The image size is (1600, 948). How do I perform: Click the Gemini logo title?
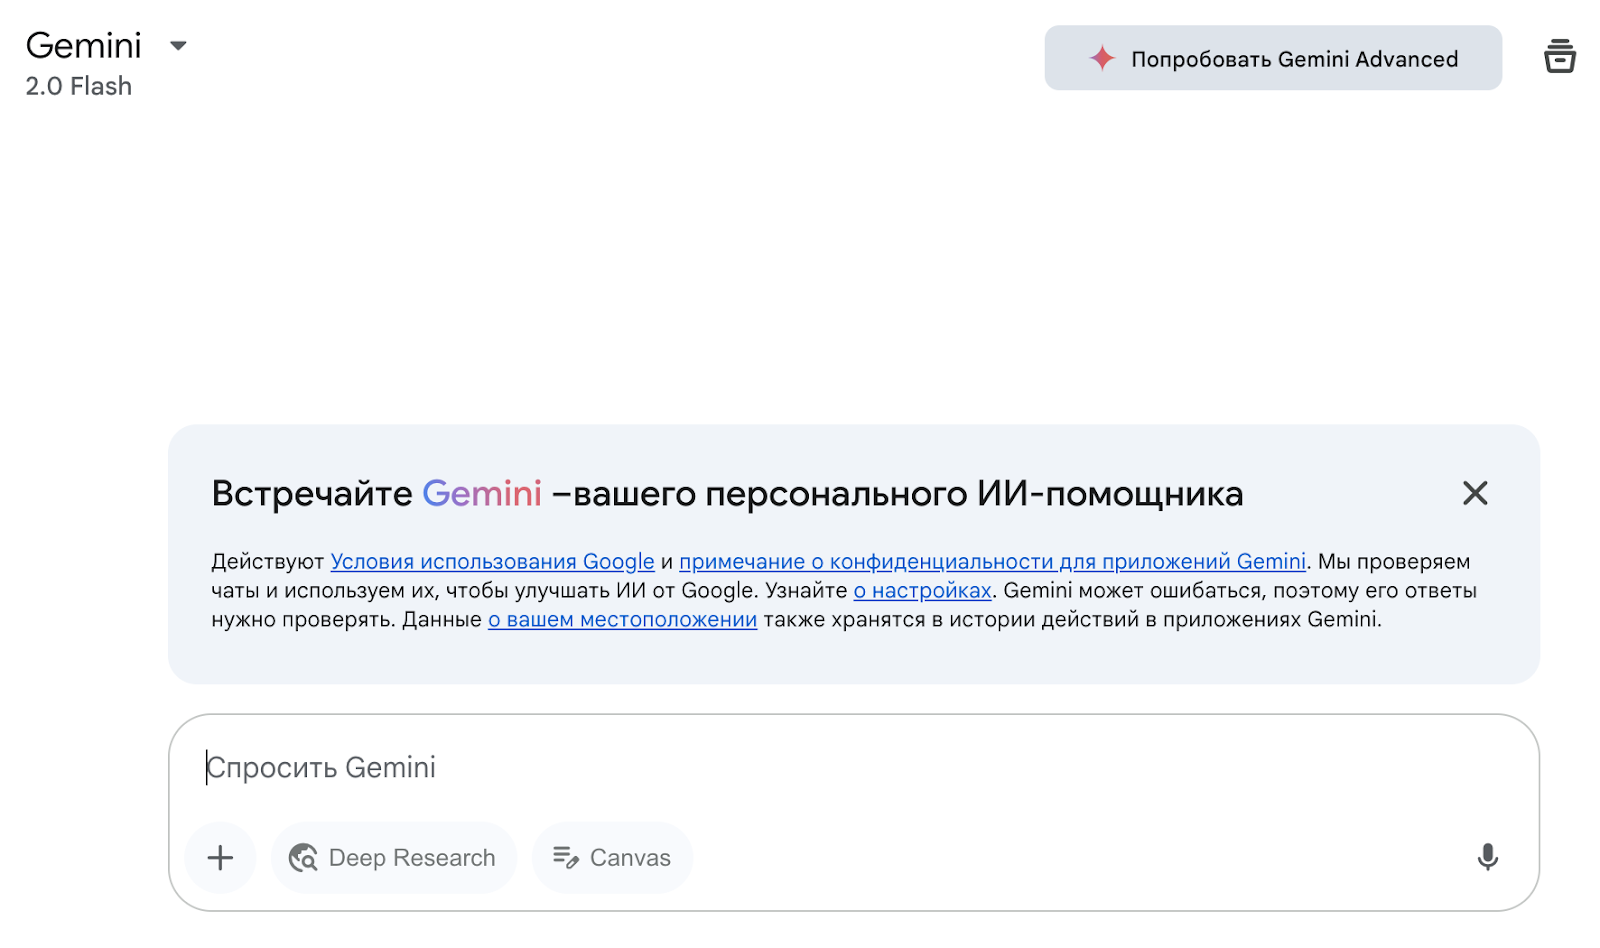(84, 45)
